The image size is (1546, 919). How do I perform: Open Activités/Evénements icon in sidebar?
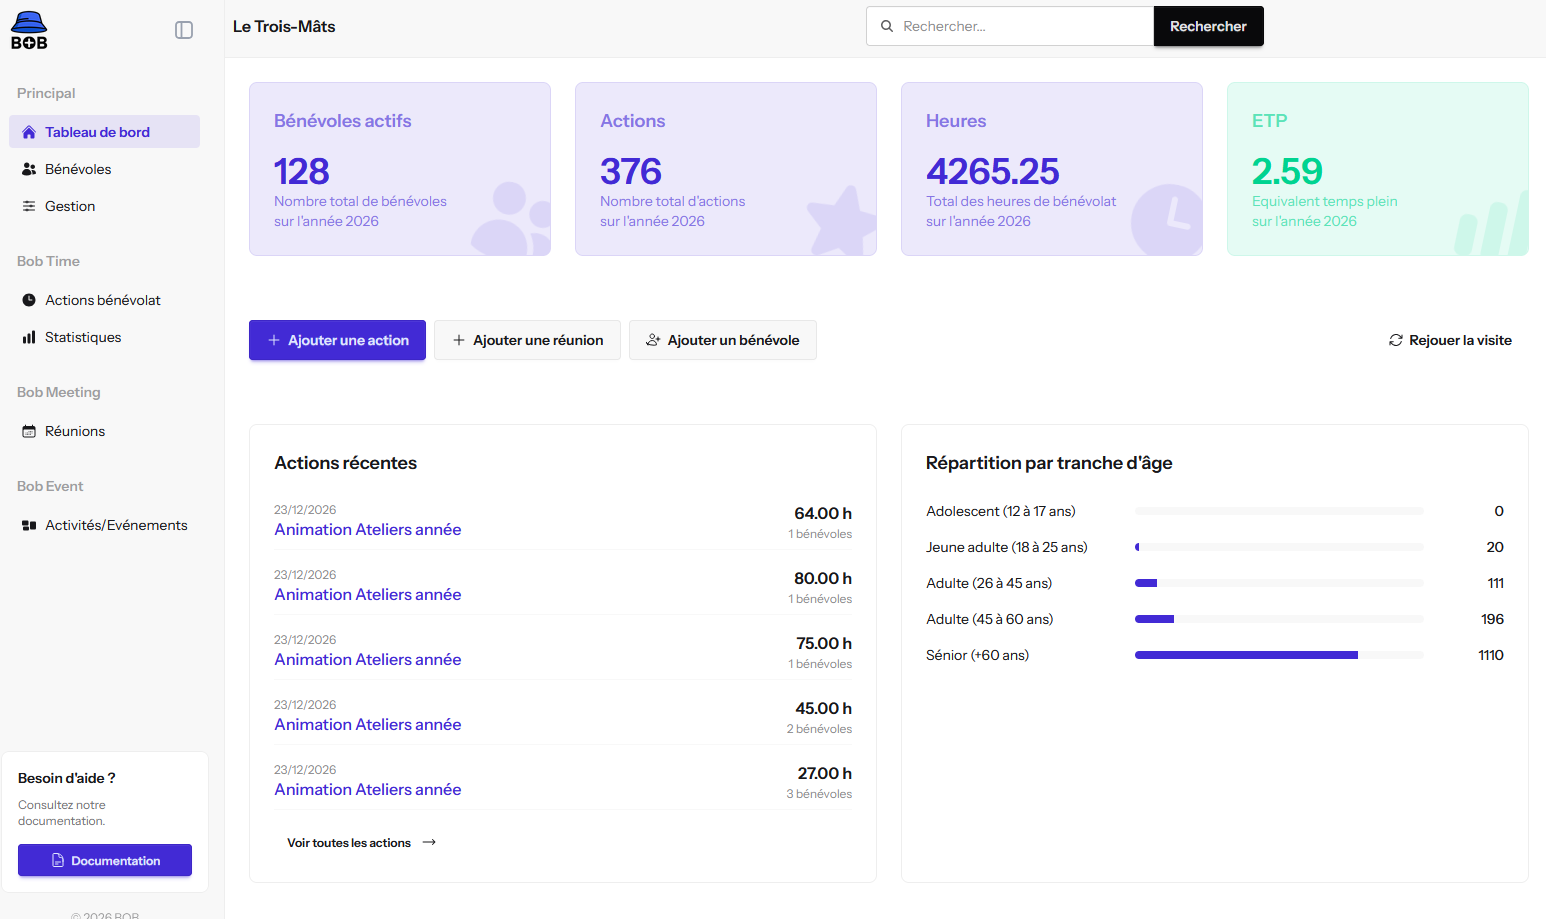29,525
